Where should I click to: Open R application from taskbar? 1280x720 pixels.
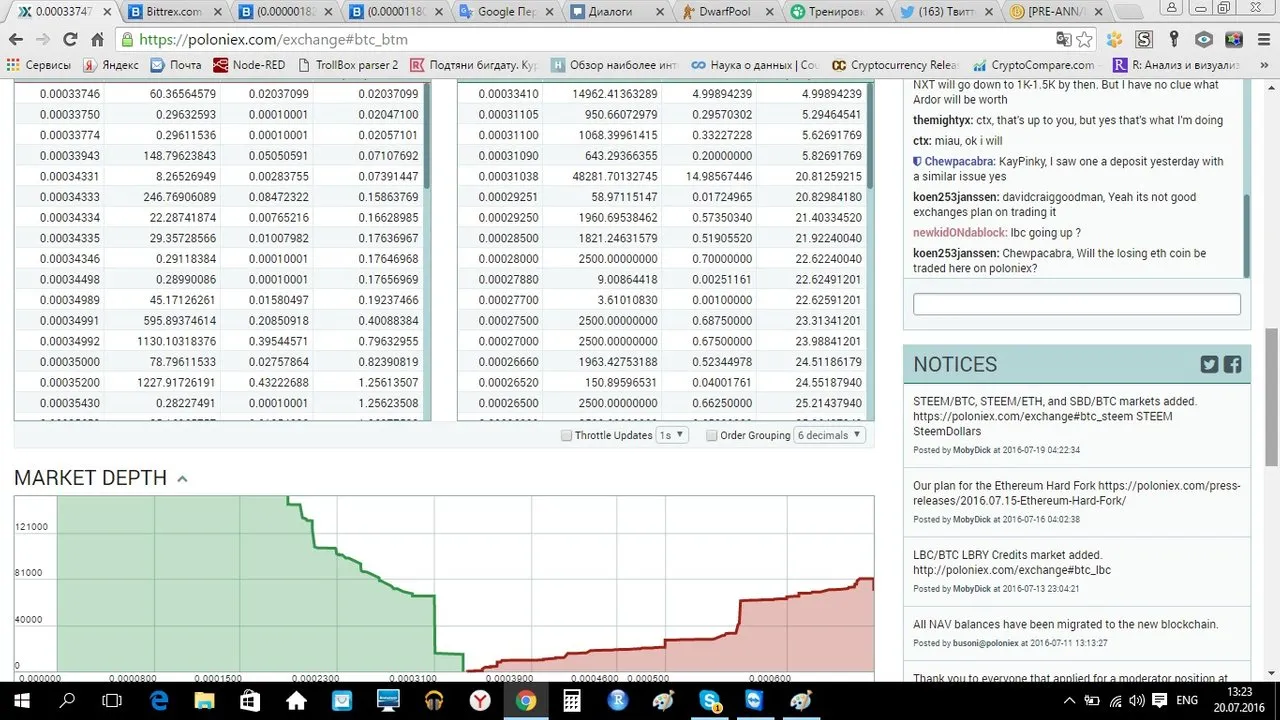(618, 701)
